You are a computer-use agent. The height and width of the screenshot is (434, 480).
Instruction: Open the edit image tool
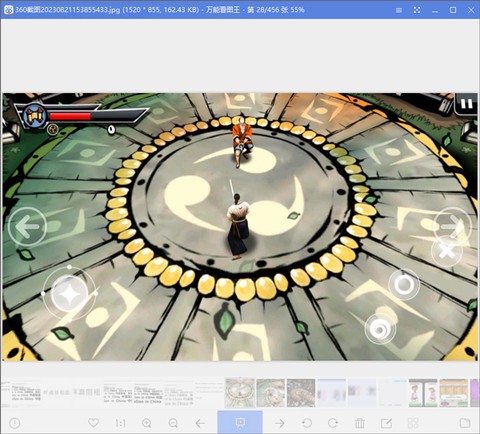[386, 423]
